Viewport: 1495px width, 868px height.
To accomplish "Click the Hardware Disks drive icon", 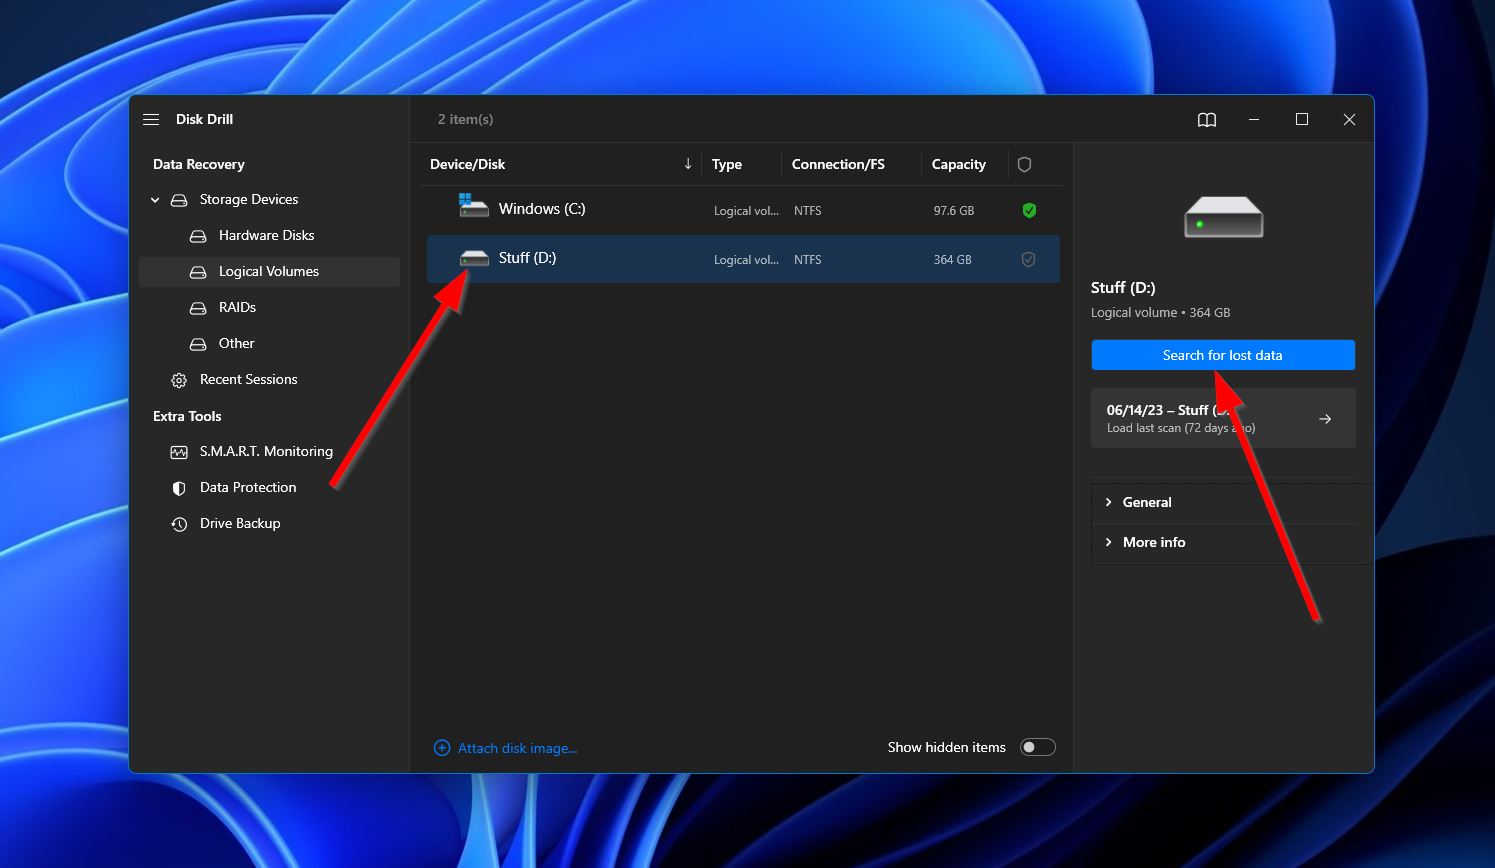I will [198, 236].
